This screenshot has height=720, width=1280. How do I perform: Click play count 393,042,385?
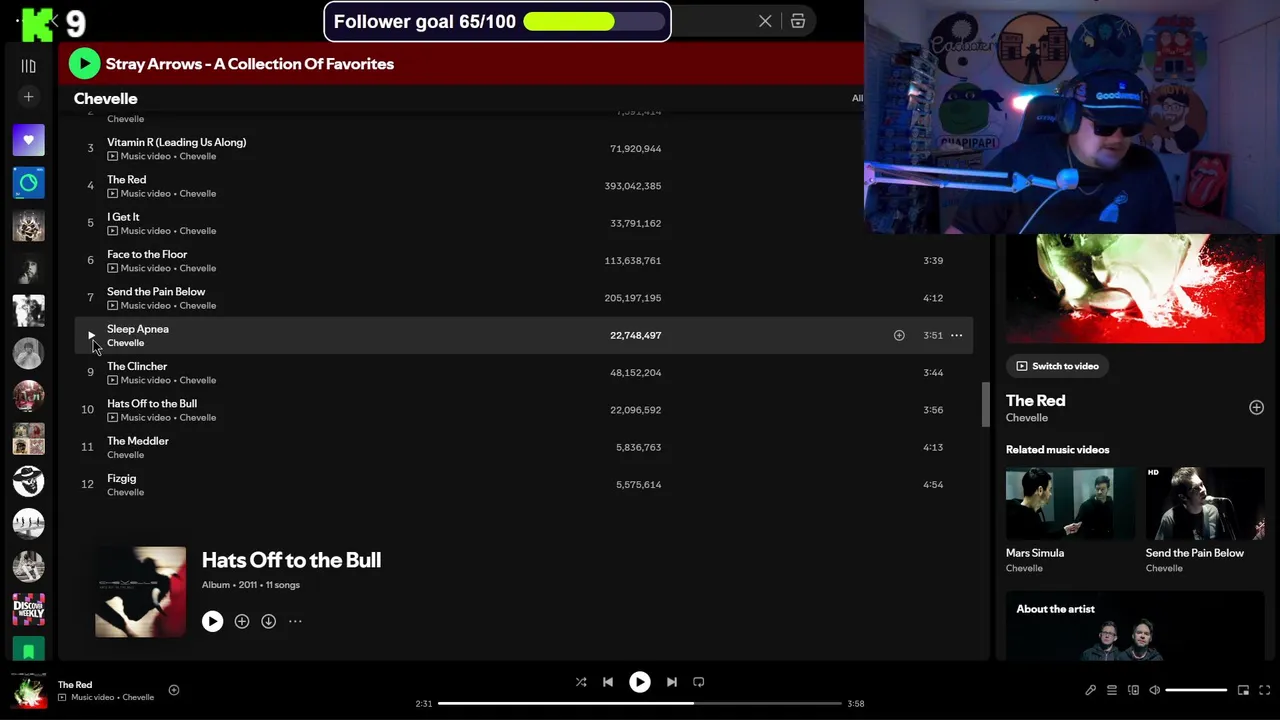pos(632,186)
